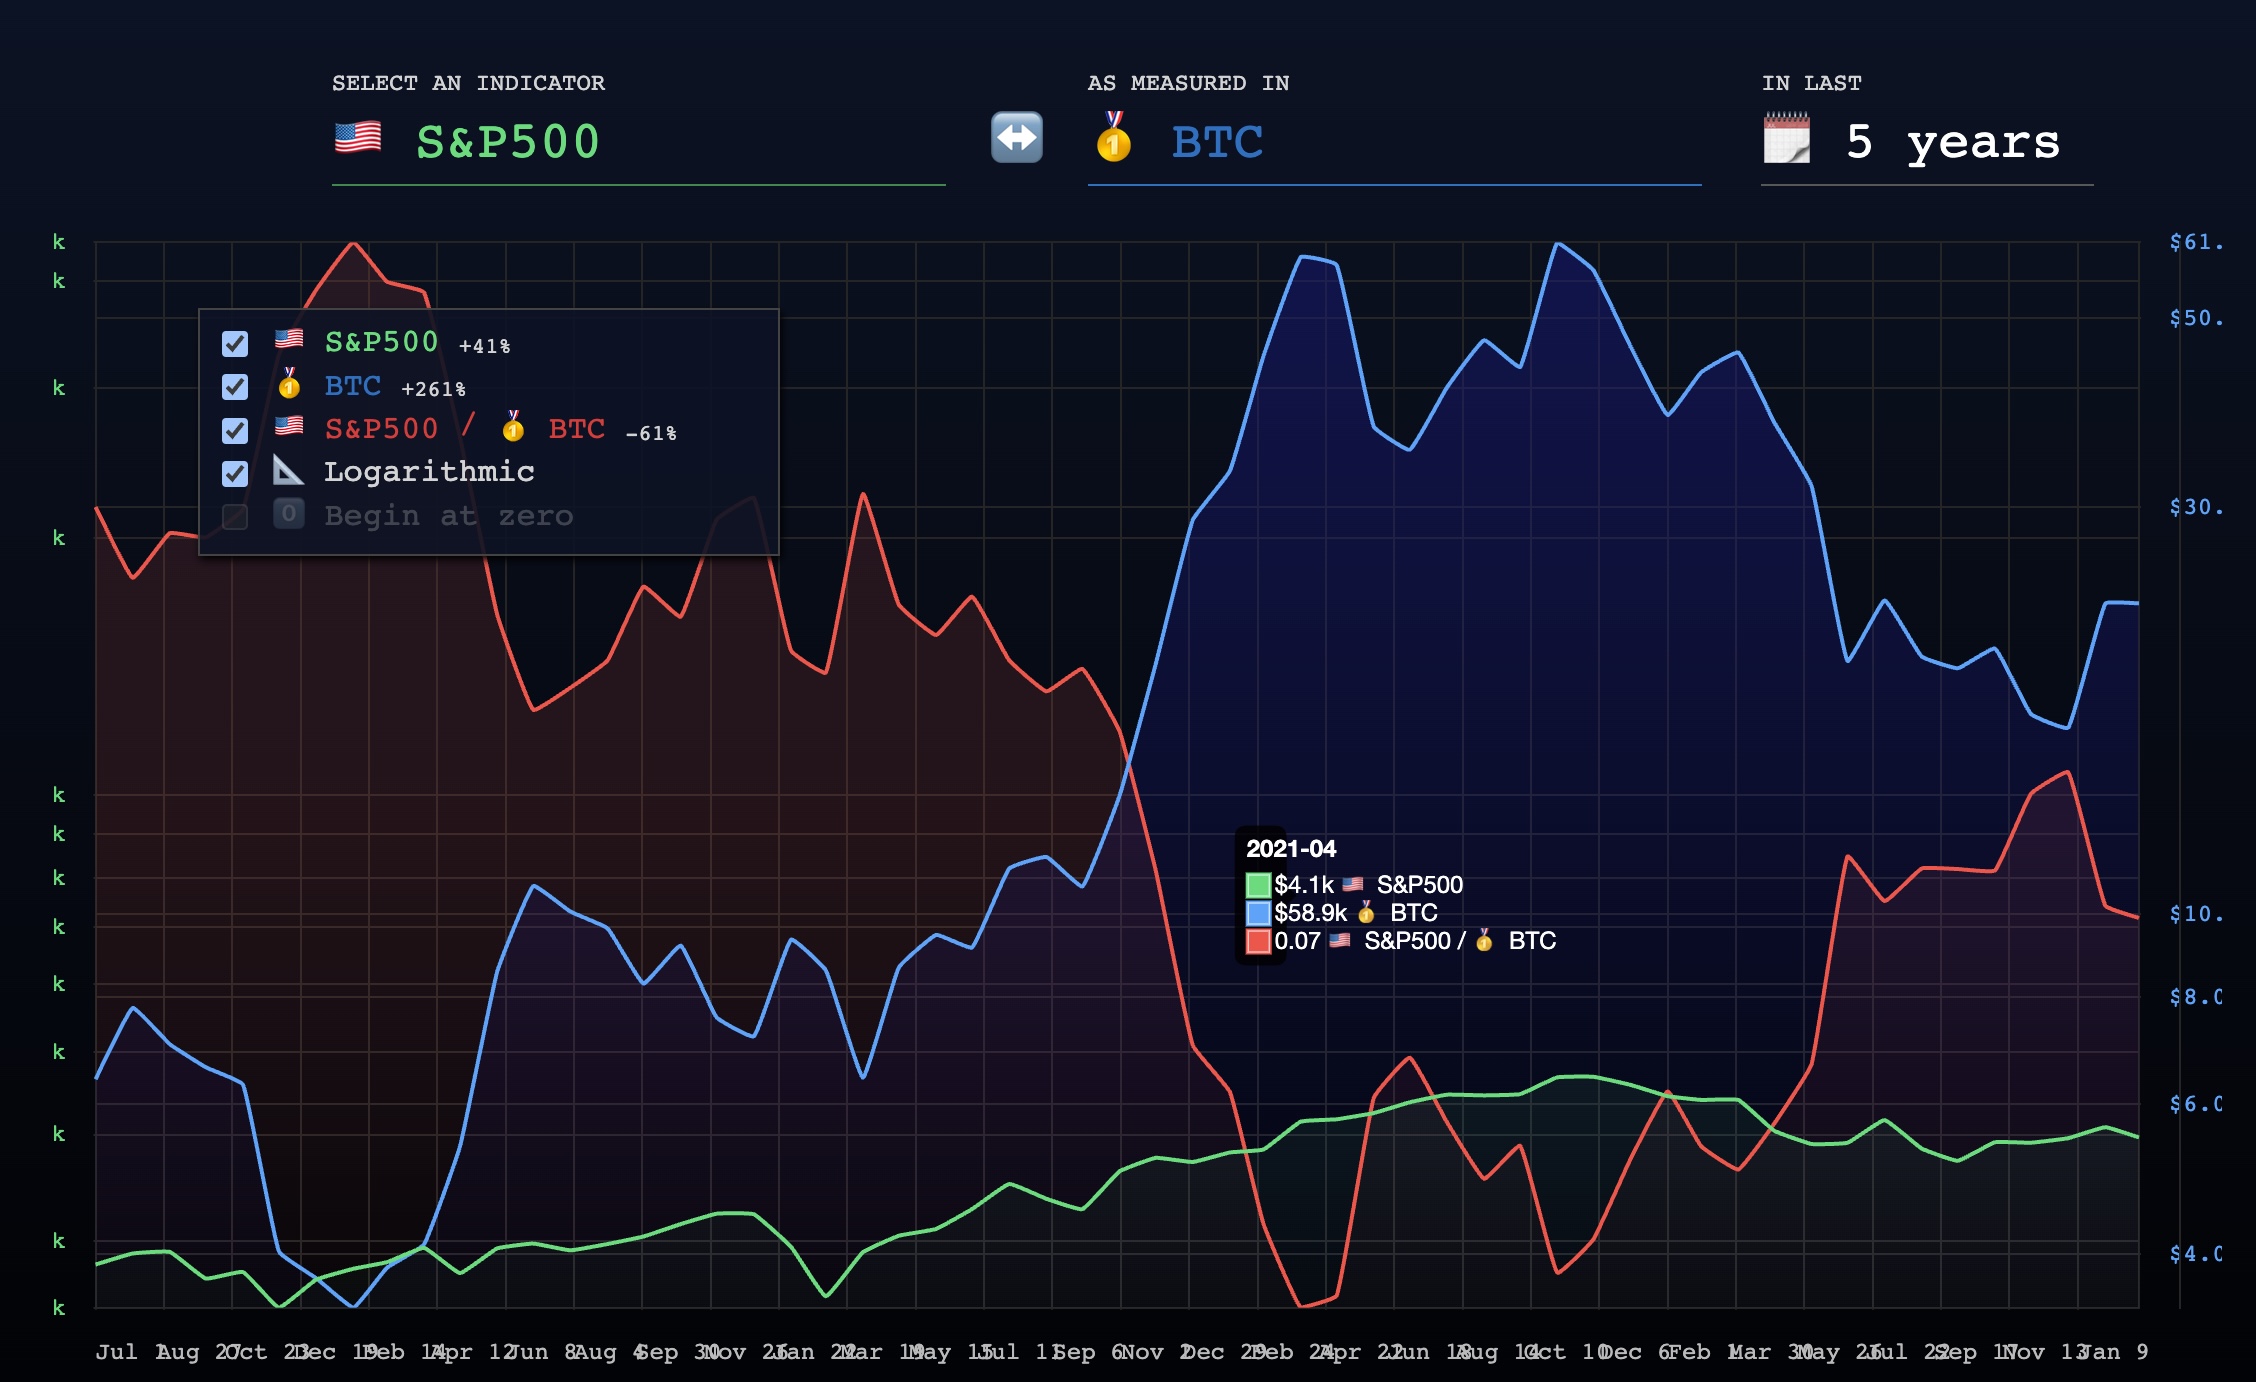This screenshot has width=2256, height=1382.
Task: Open the 5 years time range dropdown
Action: point(1952,142)
